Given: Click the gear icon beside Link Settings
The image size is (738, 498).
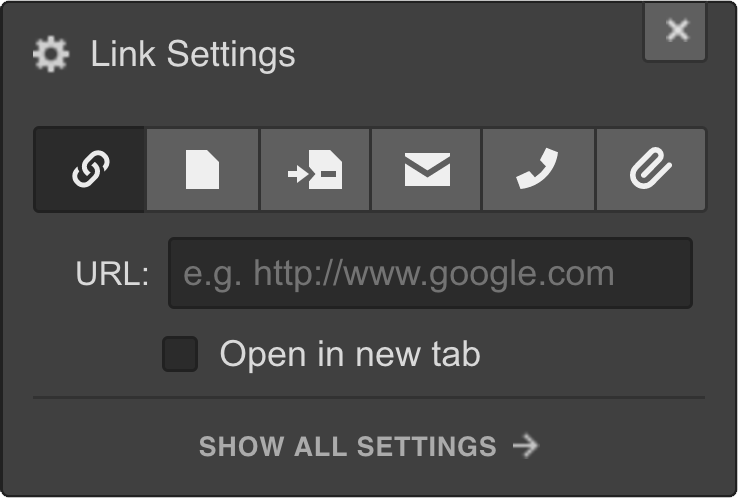Looking at the screenshot, I should coord(51,54).
